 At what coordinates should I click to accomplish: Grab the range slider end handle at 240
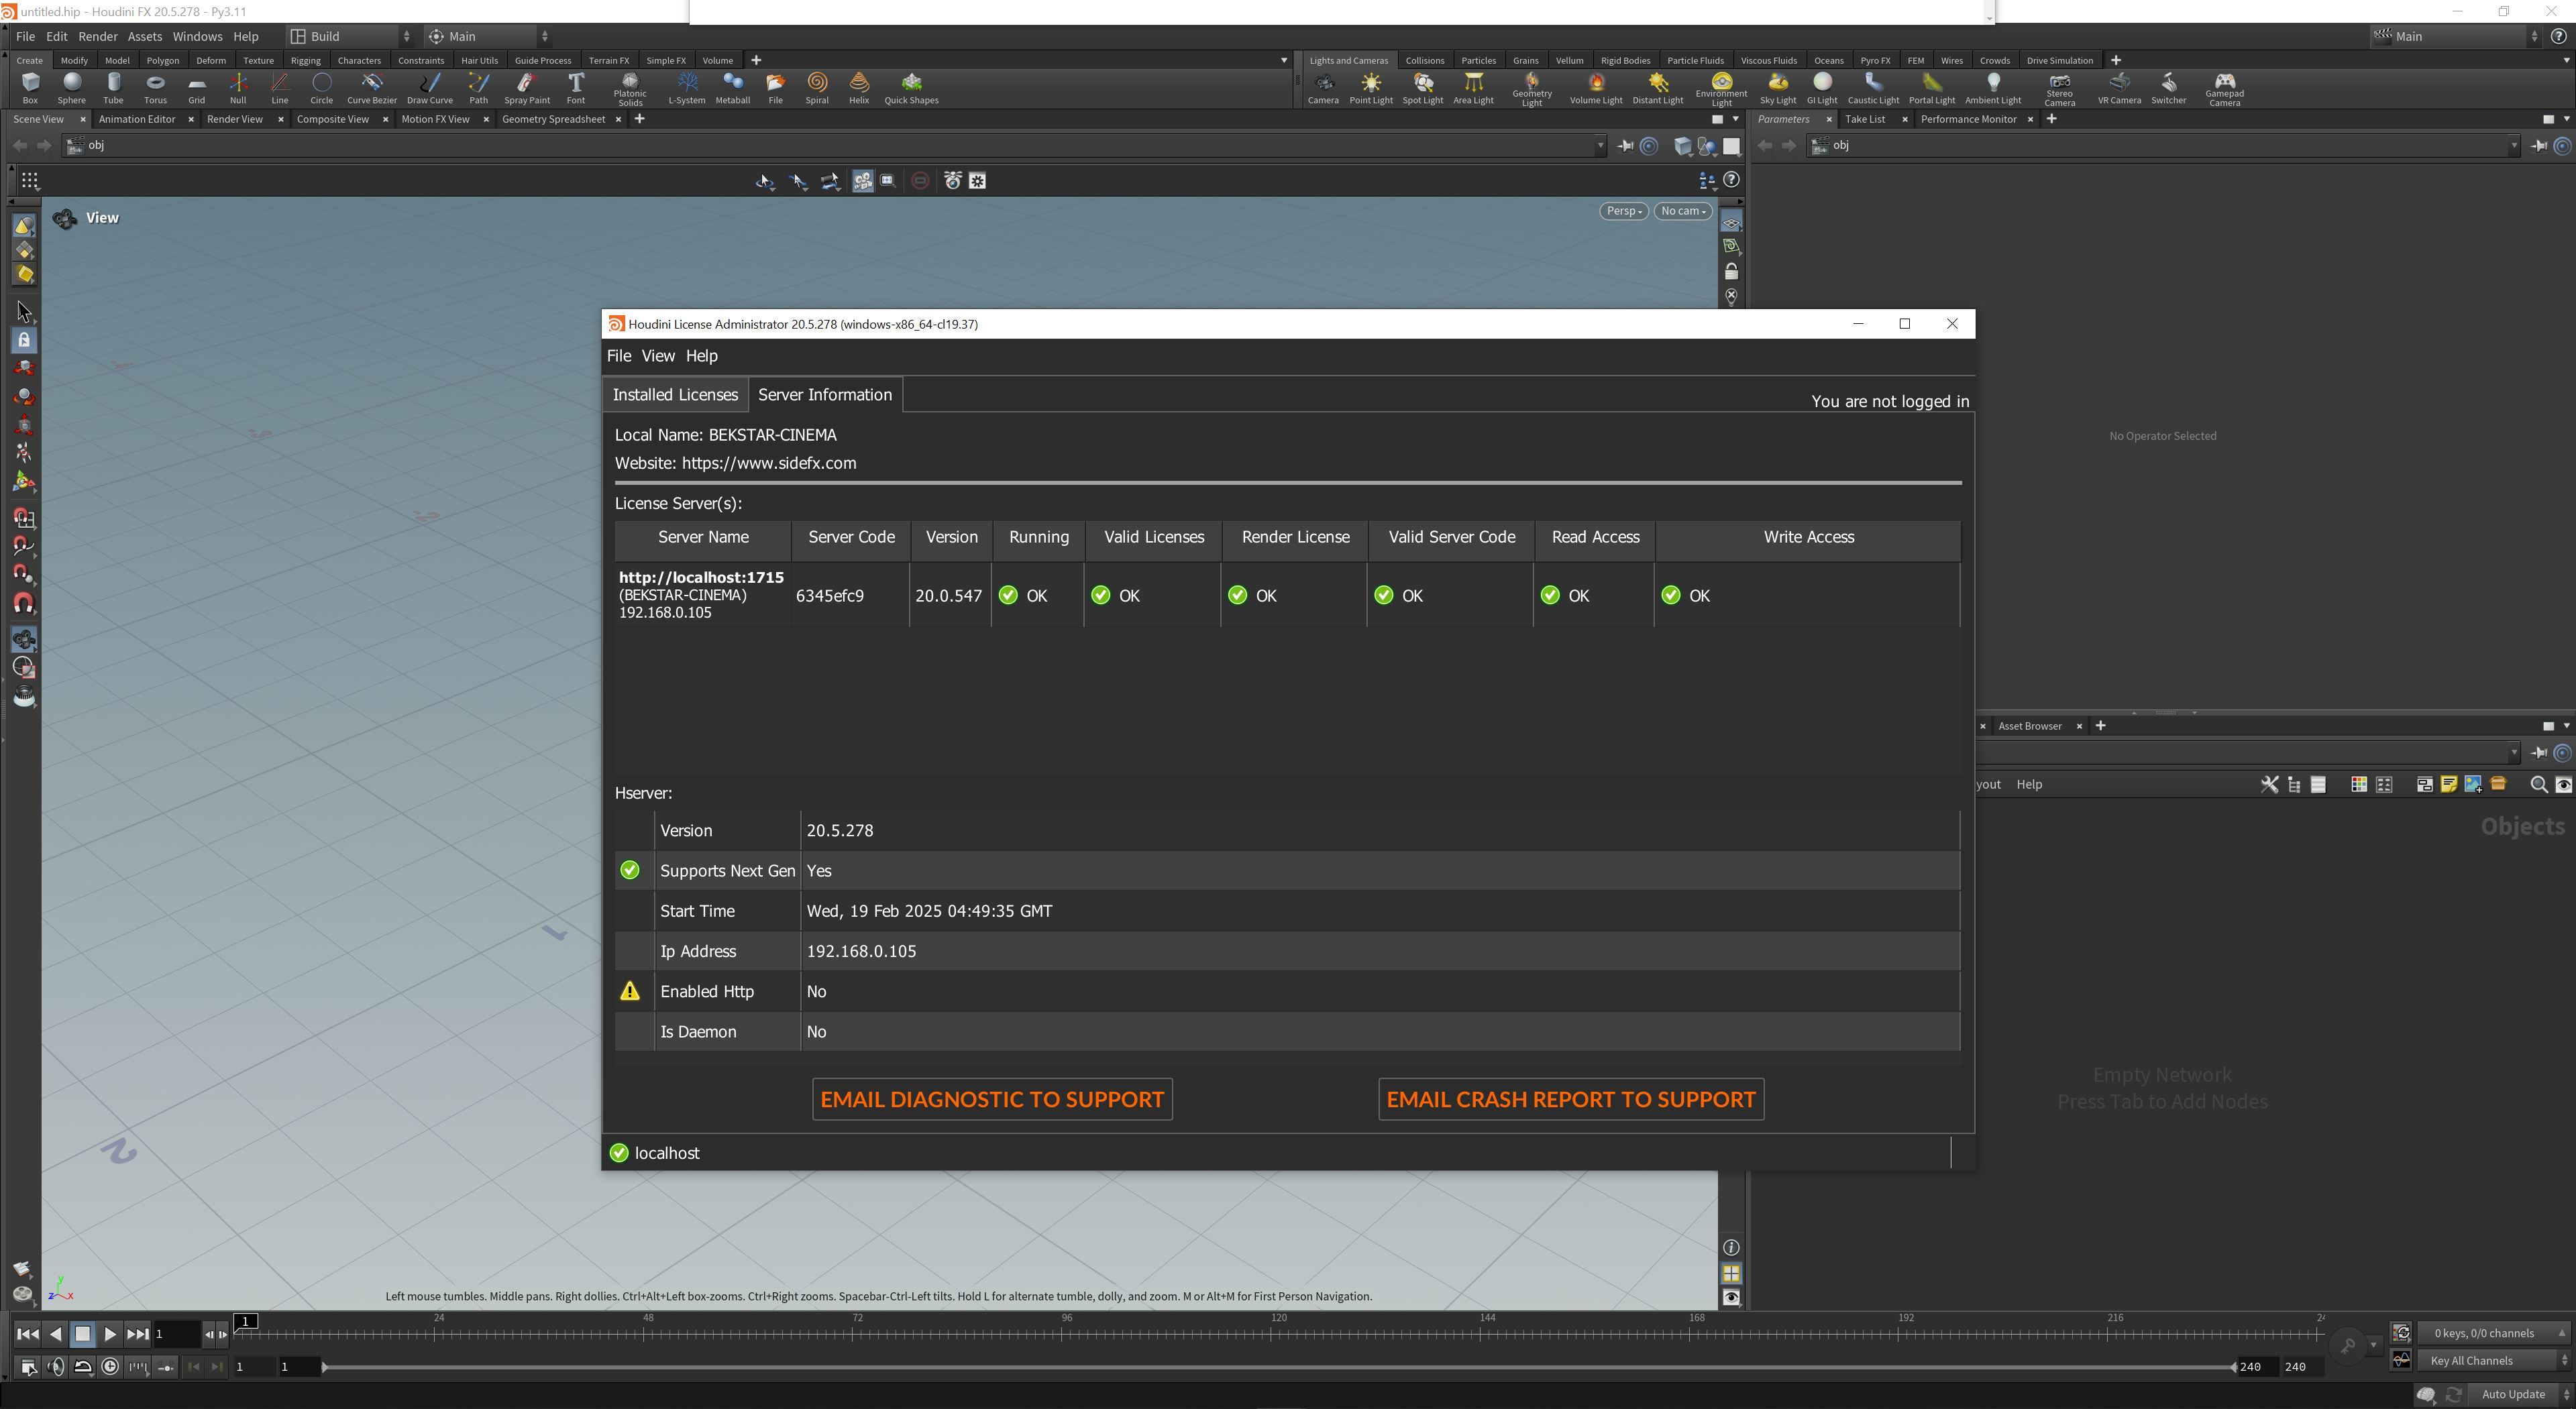coord(2233,1367)
